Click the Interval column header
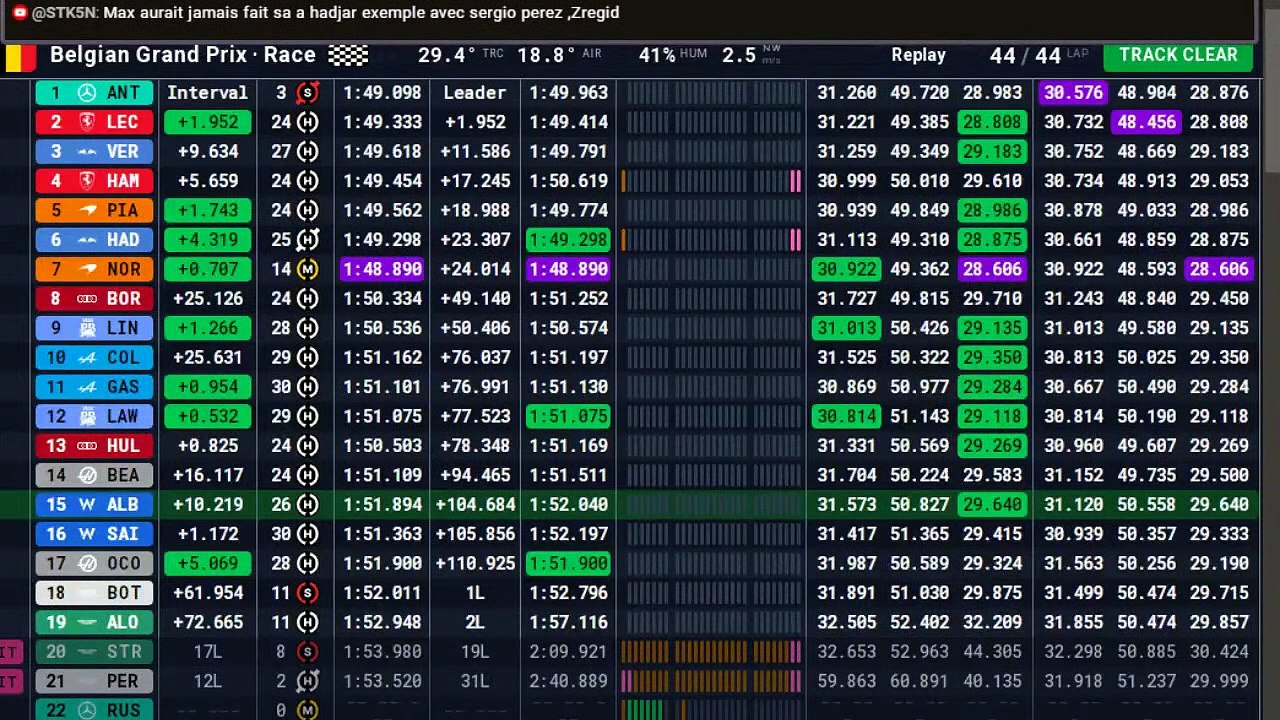 click(x=207, y=93)
